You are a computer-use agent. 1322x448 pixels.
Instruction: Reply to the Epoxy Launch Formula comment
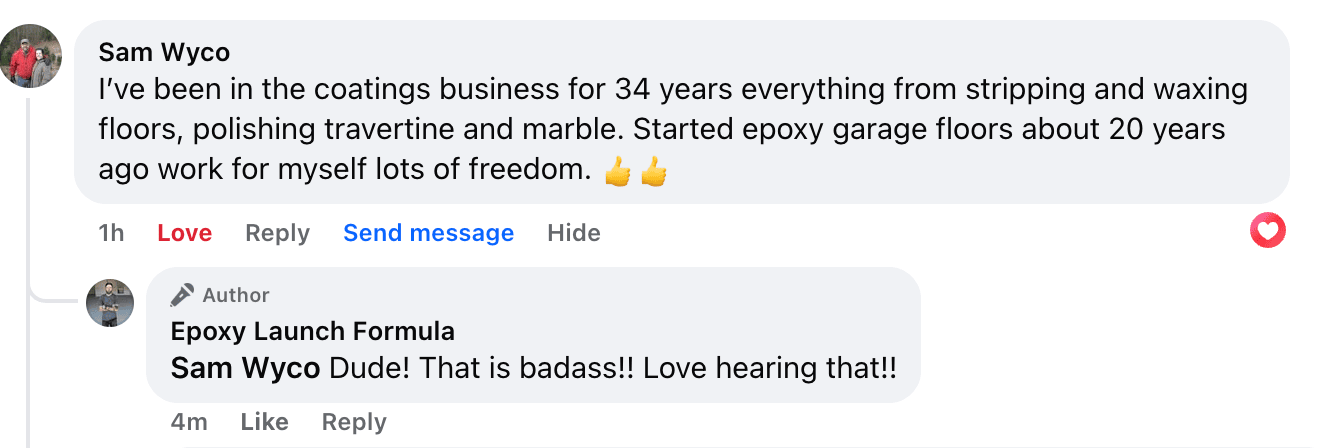click(354, 422)
